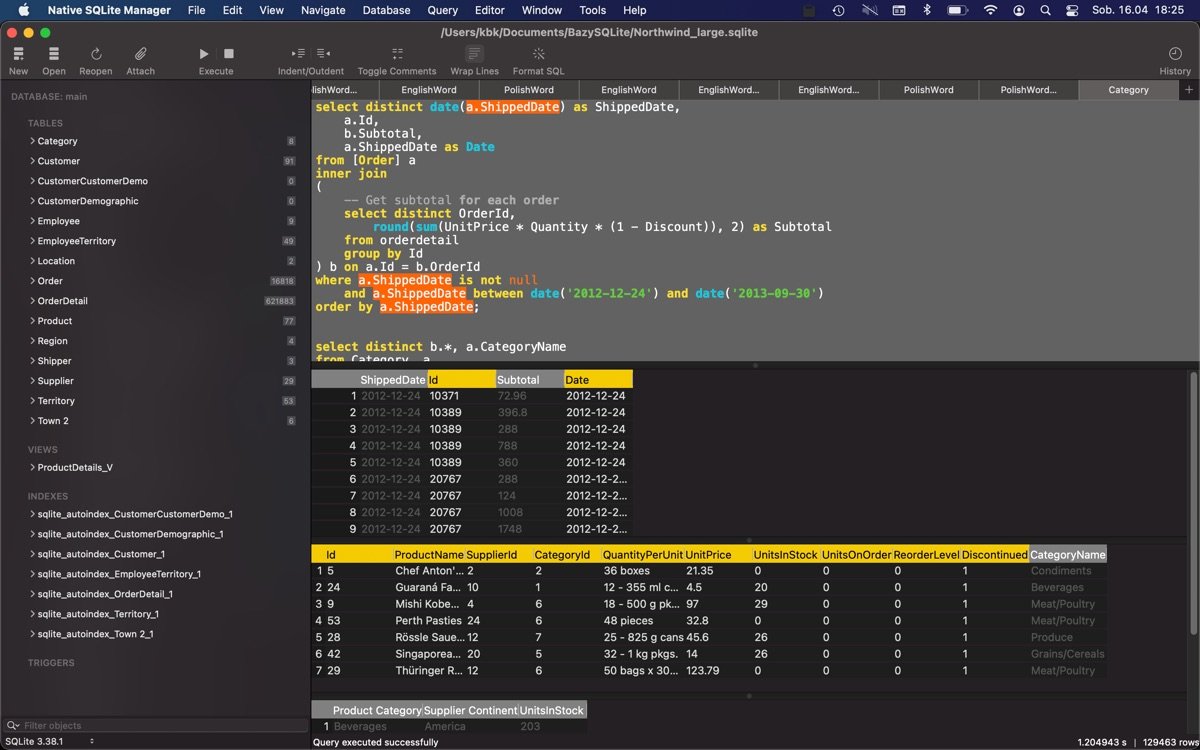Open the Database menu
Image resolution: width=1200 pixels, height=750 pixels.
[x=386, y=10]
